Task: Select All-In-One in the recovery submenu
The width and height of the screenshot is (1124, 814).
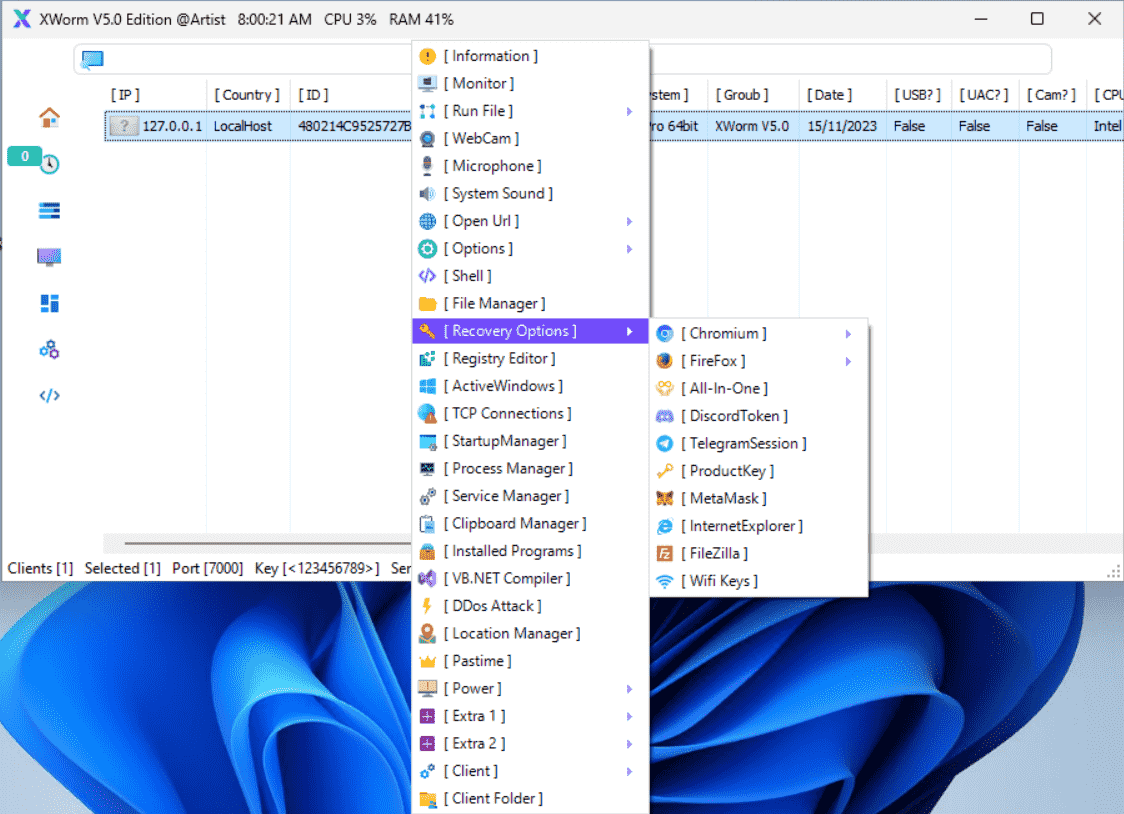Action: [759, 388]
